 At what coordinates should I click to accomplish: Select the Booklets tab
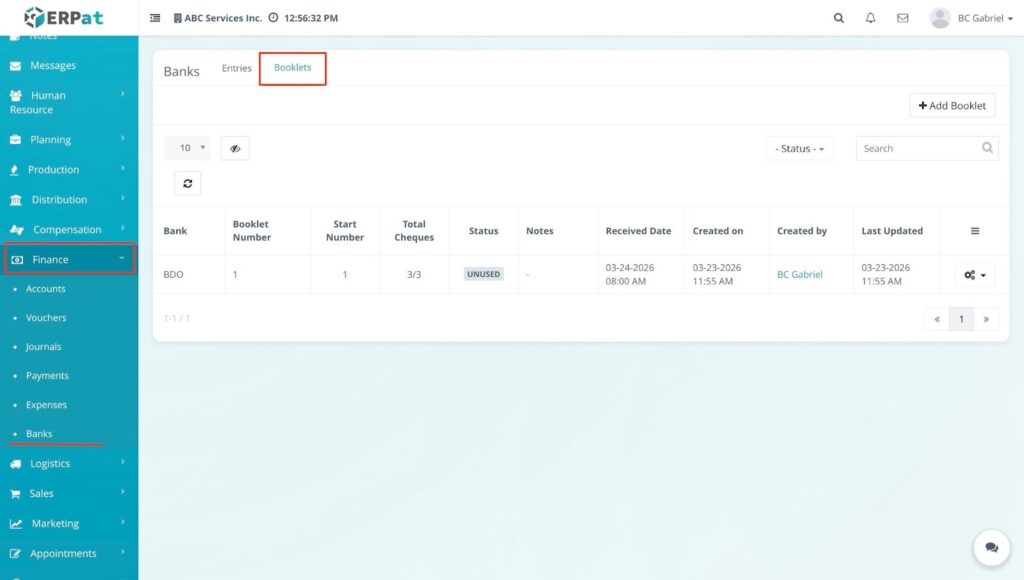click(293, 68)
